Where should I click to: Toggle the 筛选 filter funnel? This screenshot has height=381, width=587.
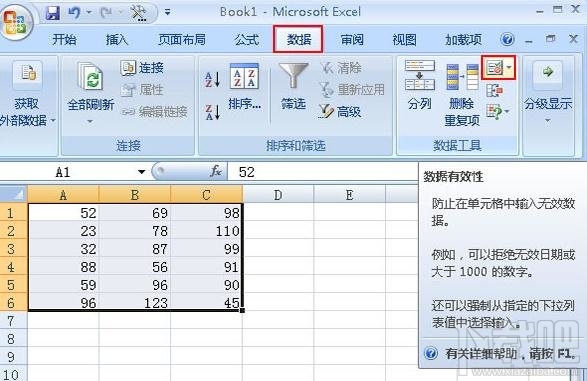coord(294,87)
